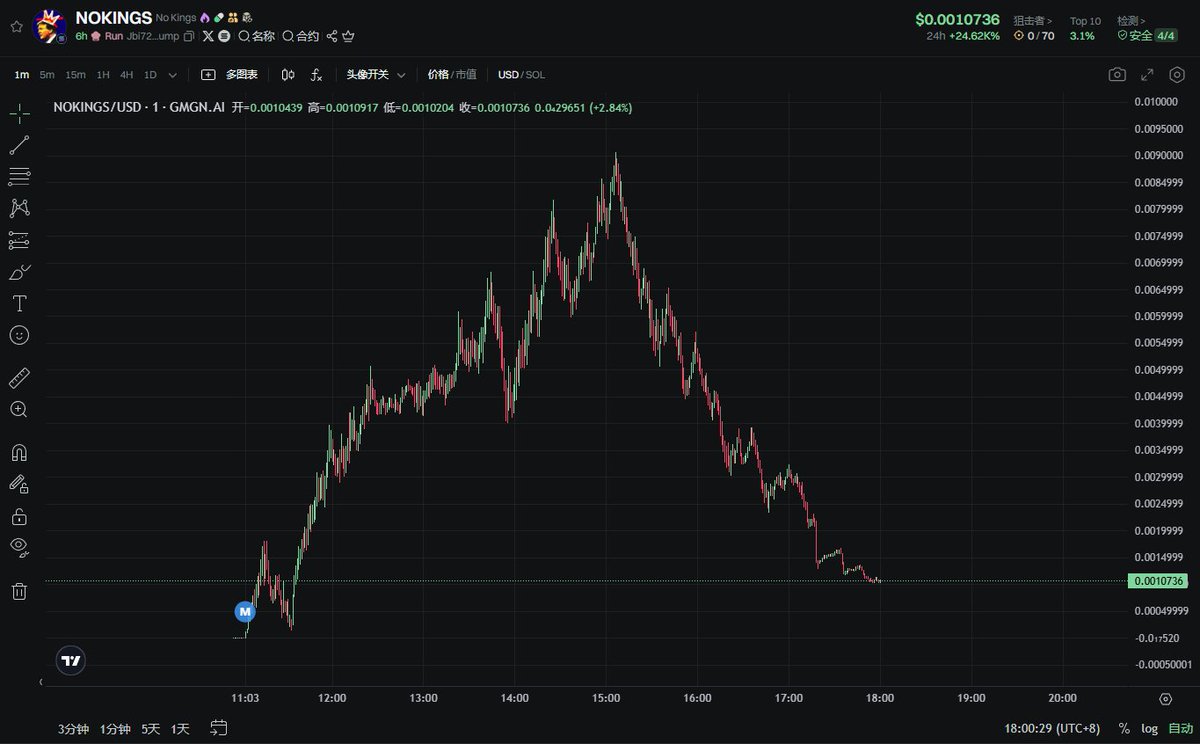This screenshot has width=1200, height=744.
Task: Select the trend line drawing tool
Action: [19, 145]
